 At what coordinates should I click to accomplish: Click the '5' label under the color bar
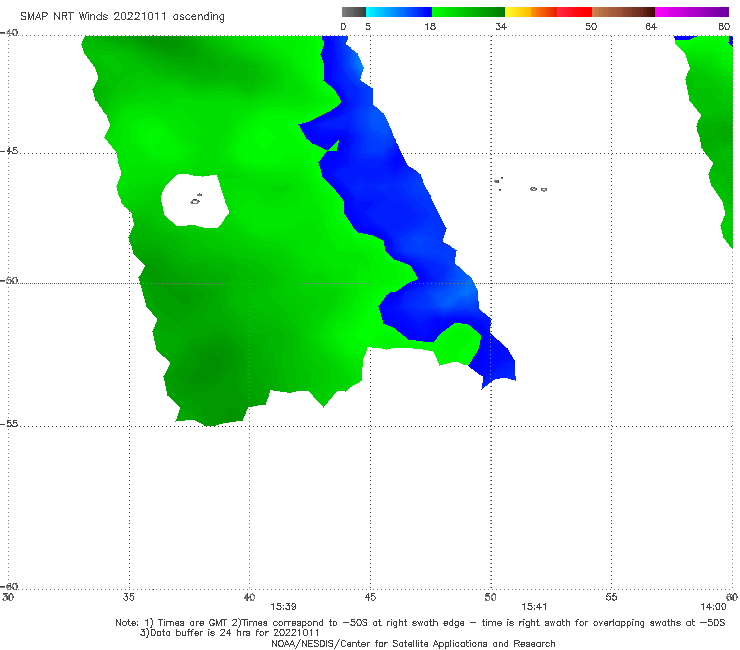coord(368,26)
